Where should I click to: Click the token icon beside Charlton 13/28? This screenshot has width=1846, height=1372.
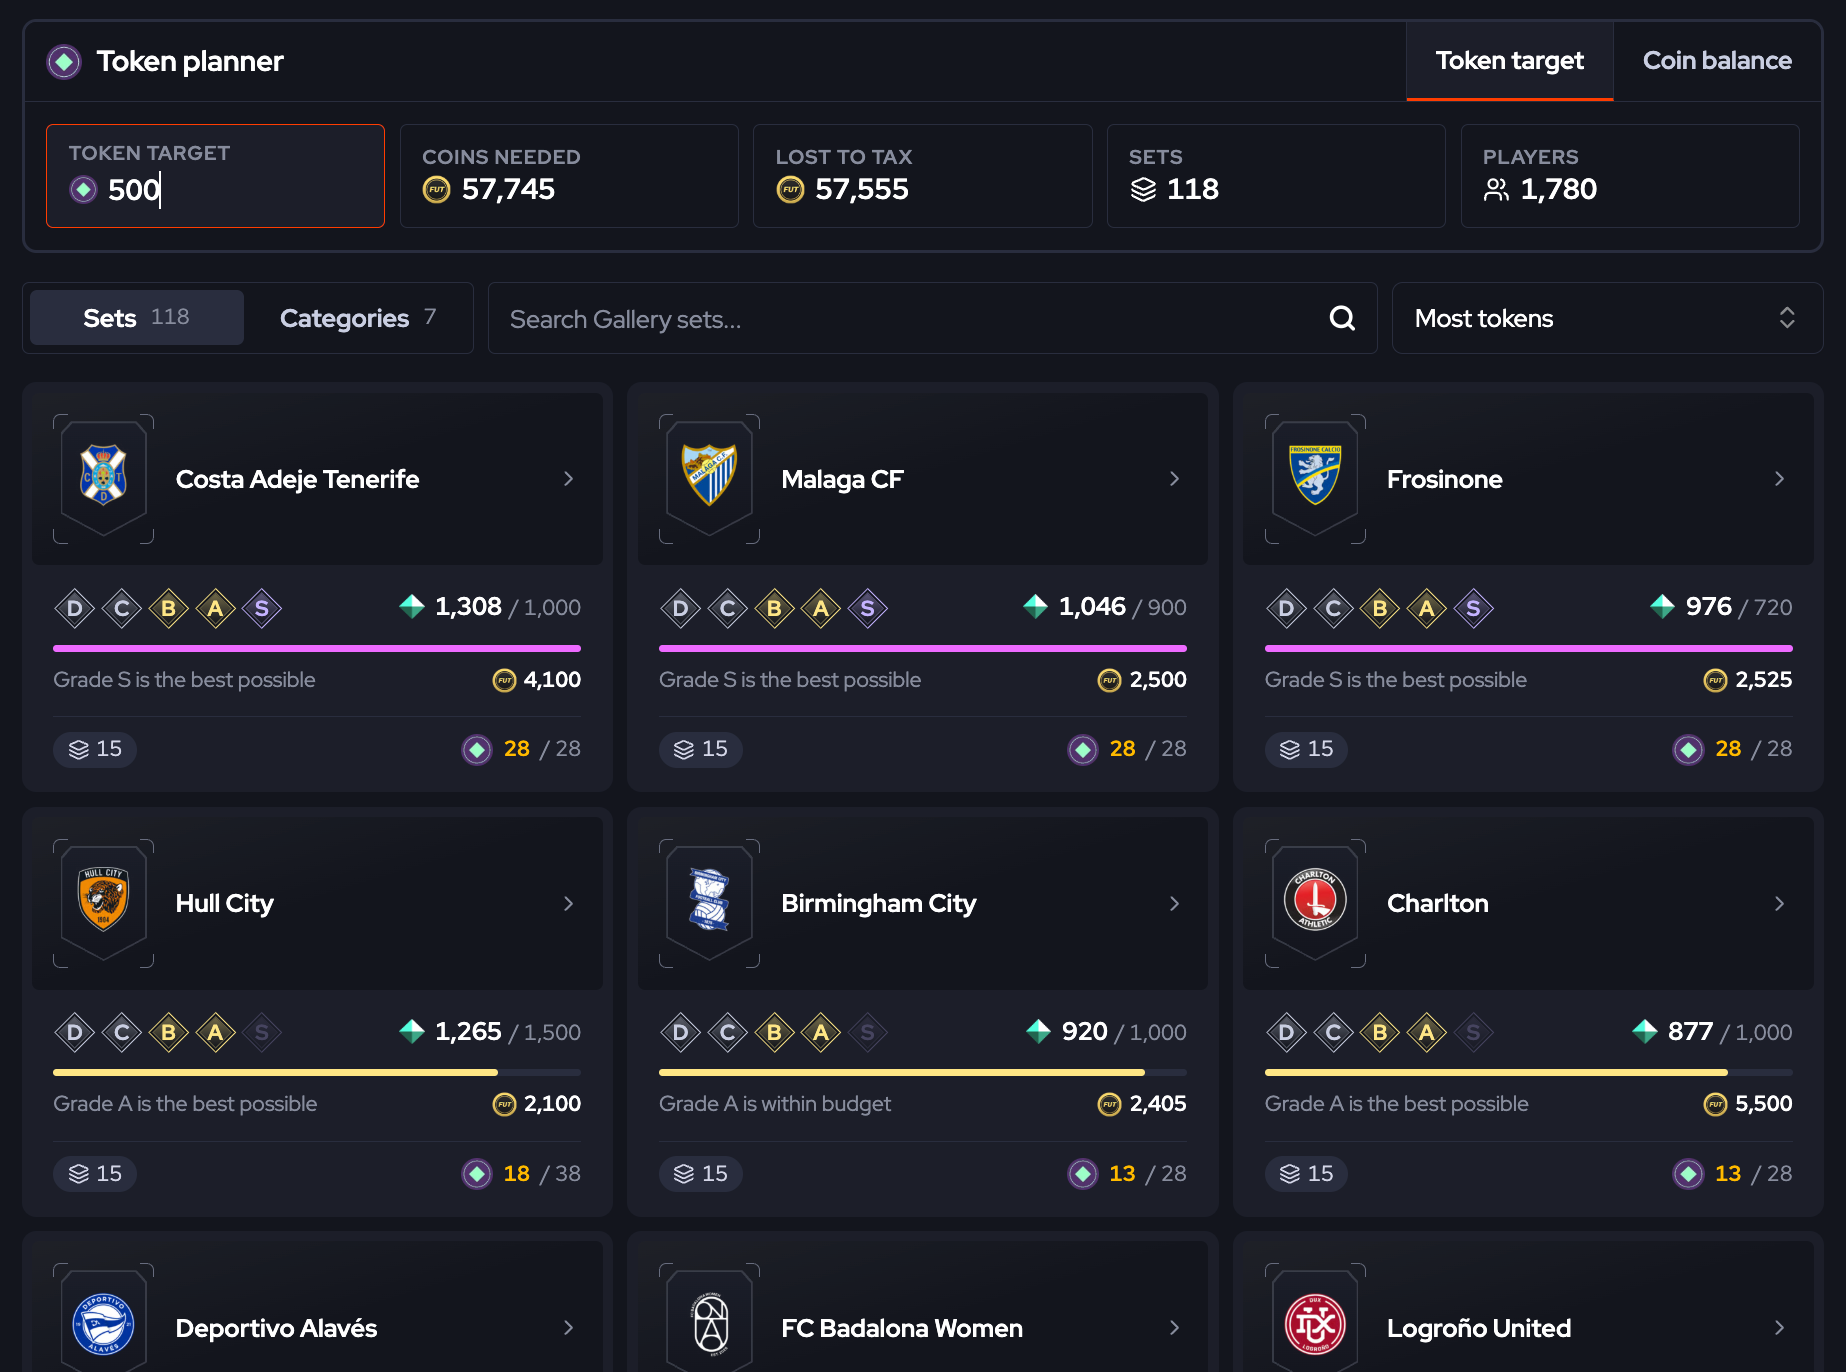tap(1689, 1173)
